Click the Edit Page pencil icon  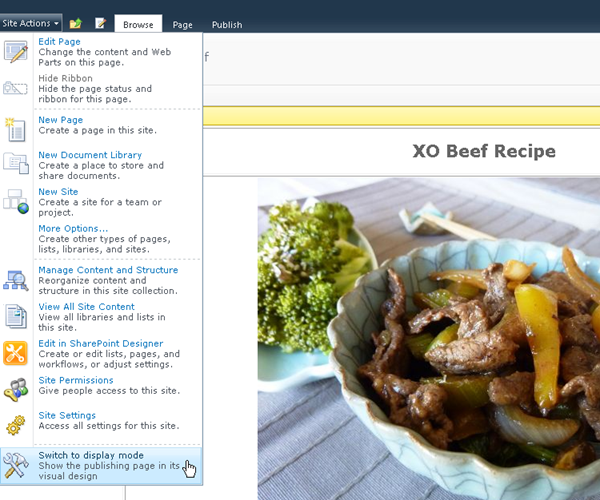click(x=16, y=52)
